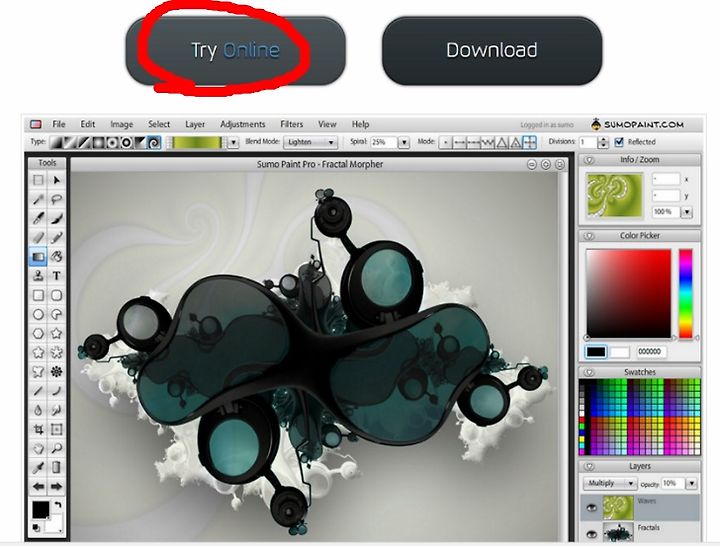
Task: Hide the Waves layer
Action: point(592,507)
